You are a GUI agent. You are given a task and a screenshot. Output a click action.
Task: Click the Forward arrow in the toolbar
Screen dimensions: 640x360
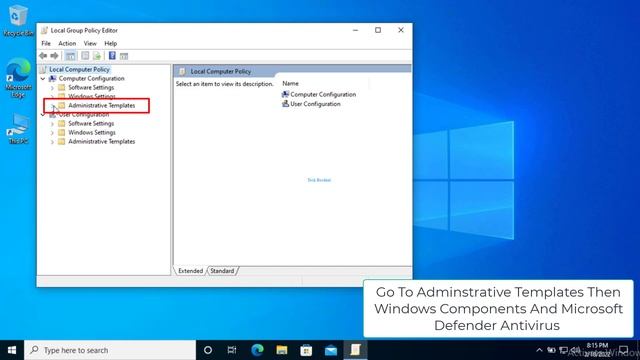pyautogui.click(x=54, y=56)
